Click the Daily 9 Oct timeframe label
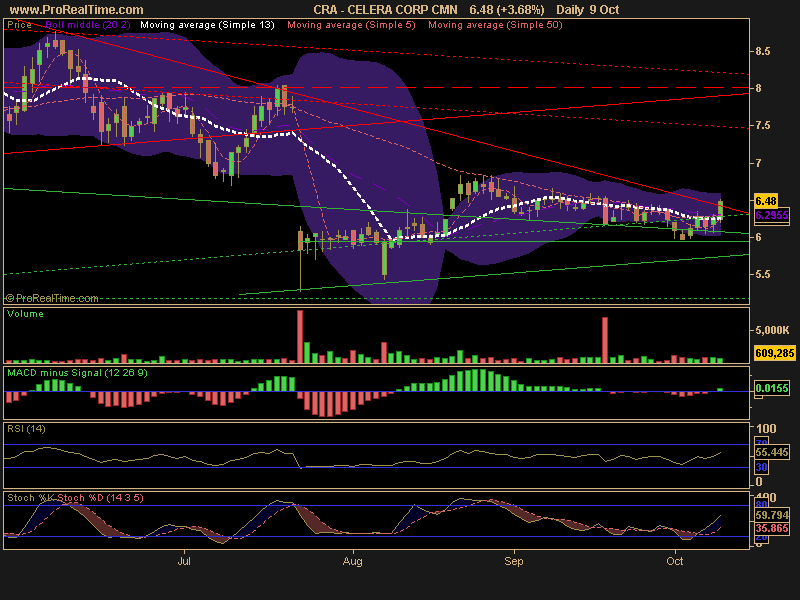Screen dimensions: 800x600 (588, 10)
